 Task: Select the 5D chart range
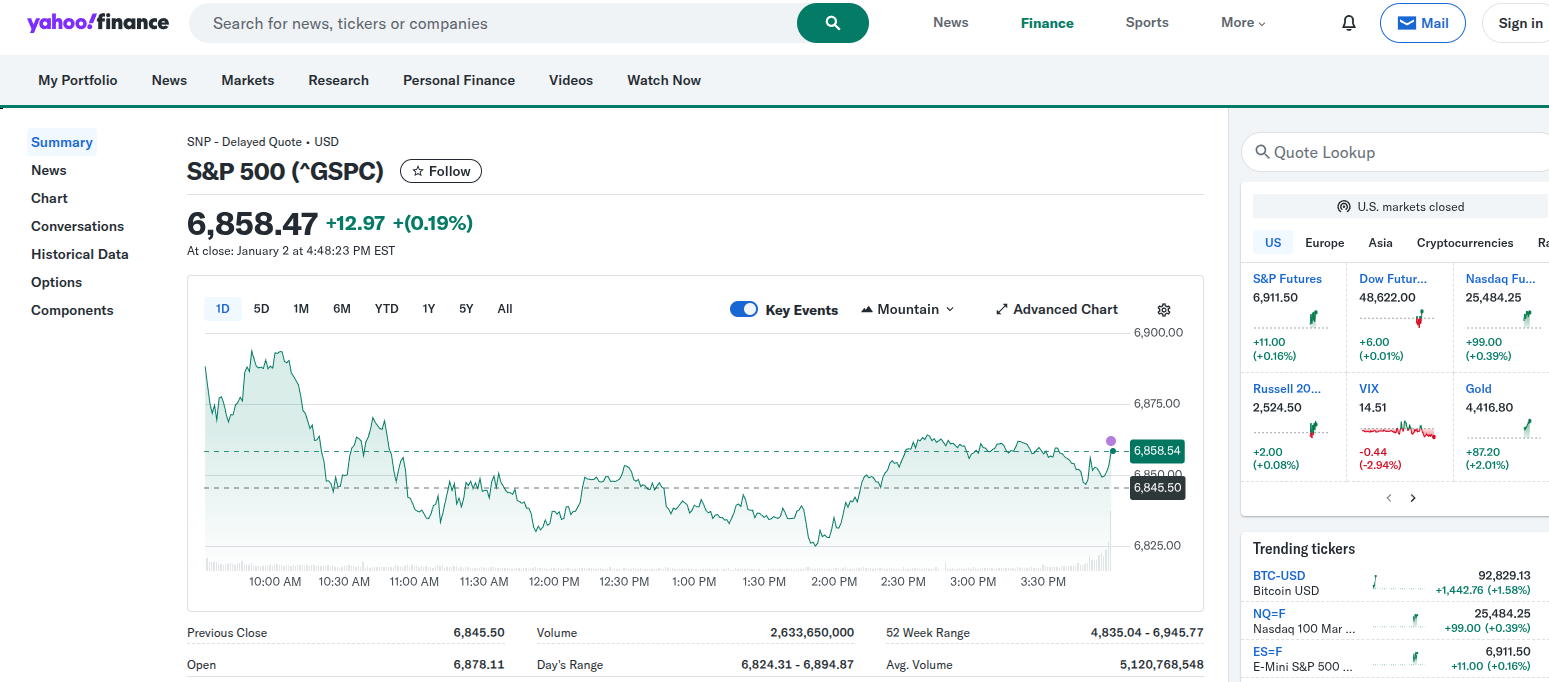tap(261, 309)
